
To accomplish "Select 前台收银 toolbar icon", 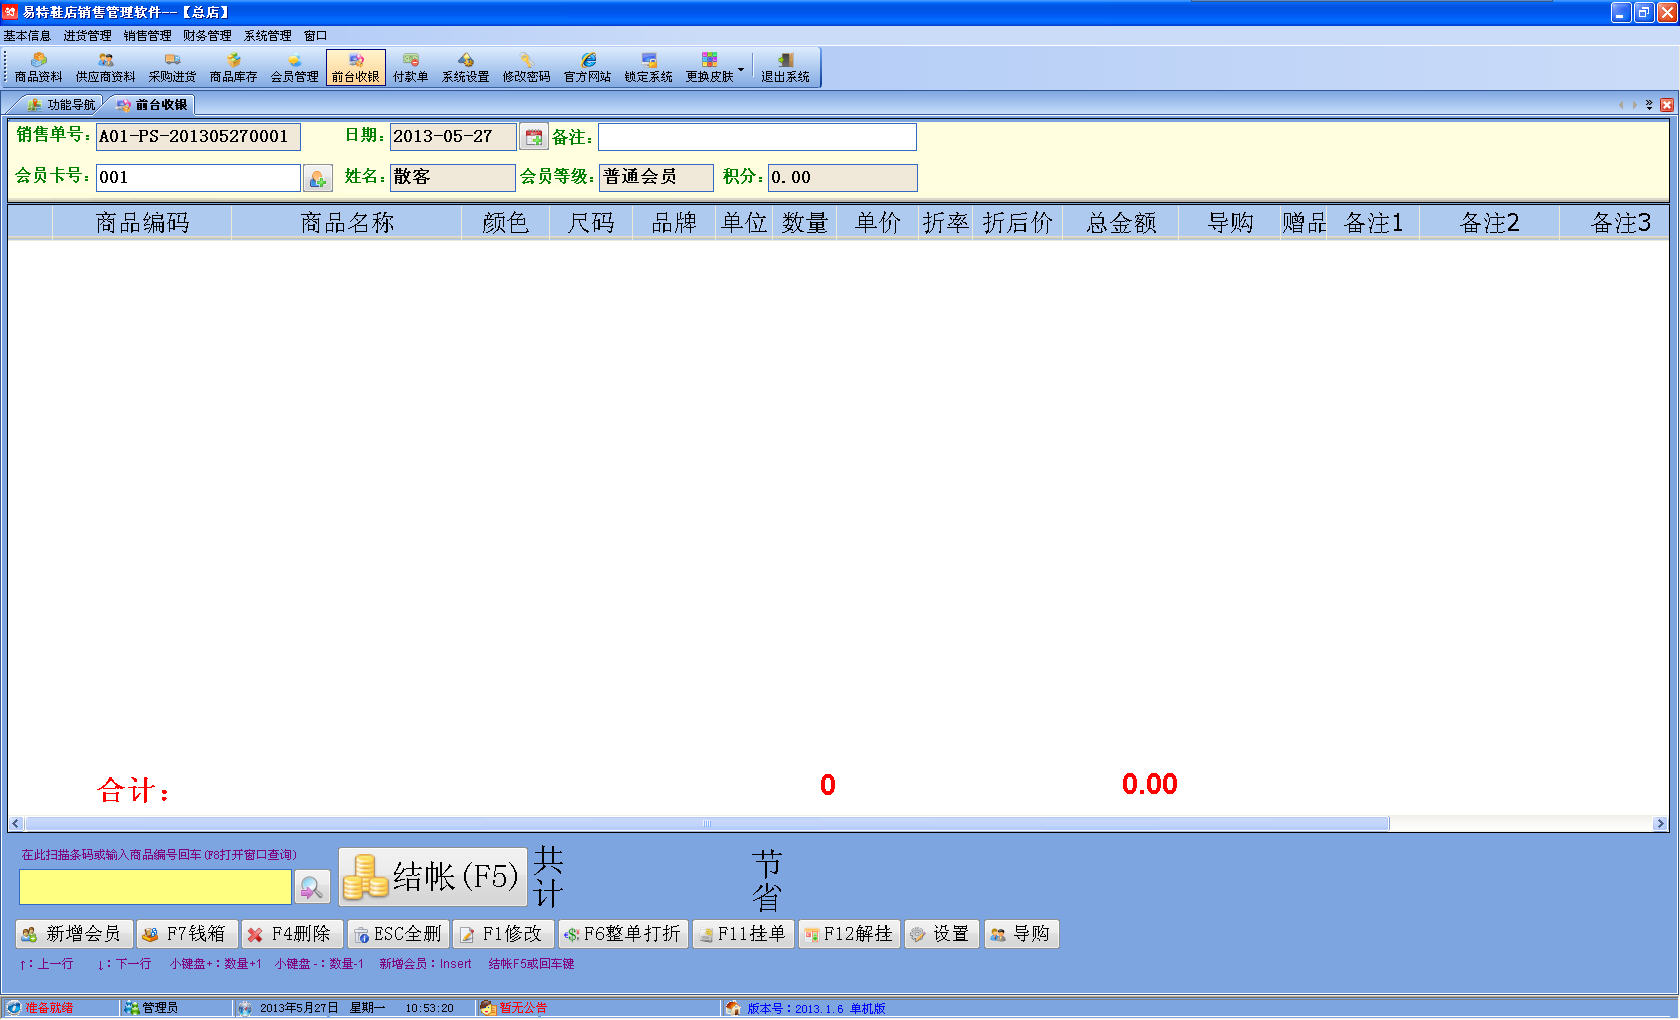I will click(x=355, y=68).
